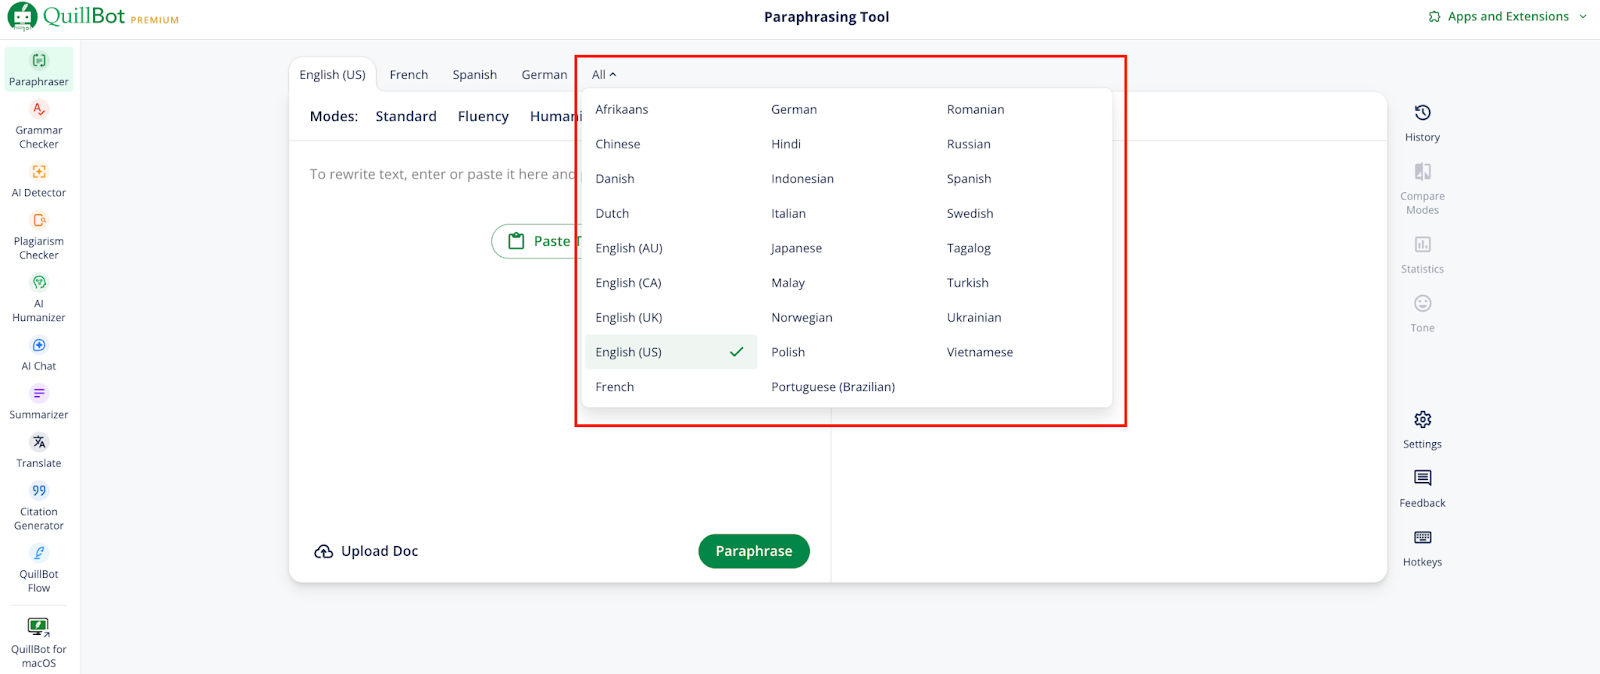
Task: Select Portuguese (Brazilian) from dropdown list
Action: pos(833,387)
